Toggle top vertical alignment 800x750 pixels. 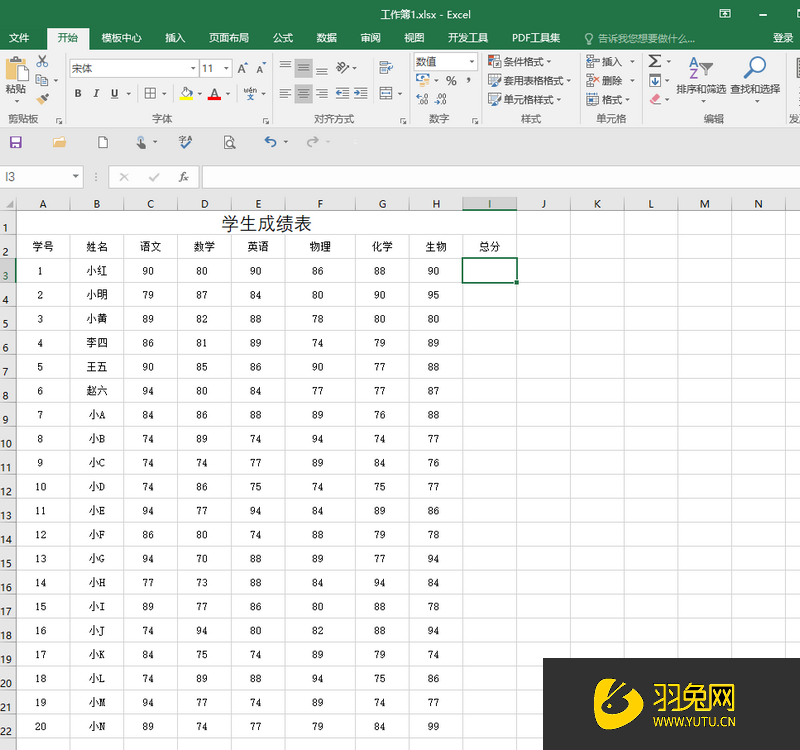(285, 67)
